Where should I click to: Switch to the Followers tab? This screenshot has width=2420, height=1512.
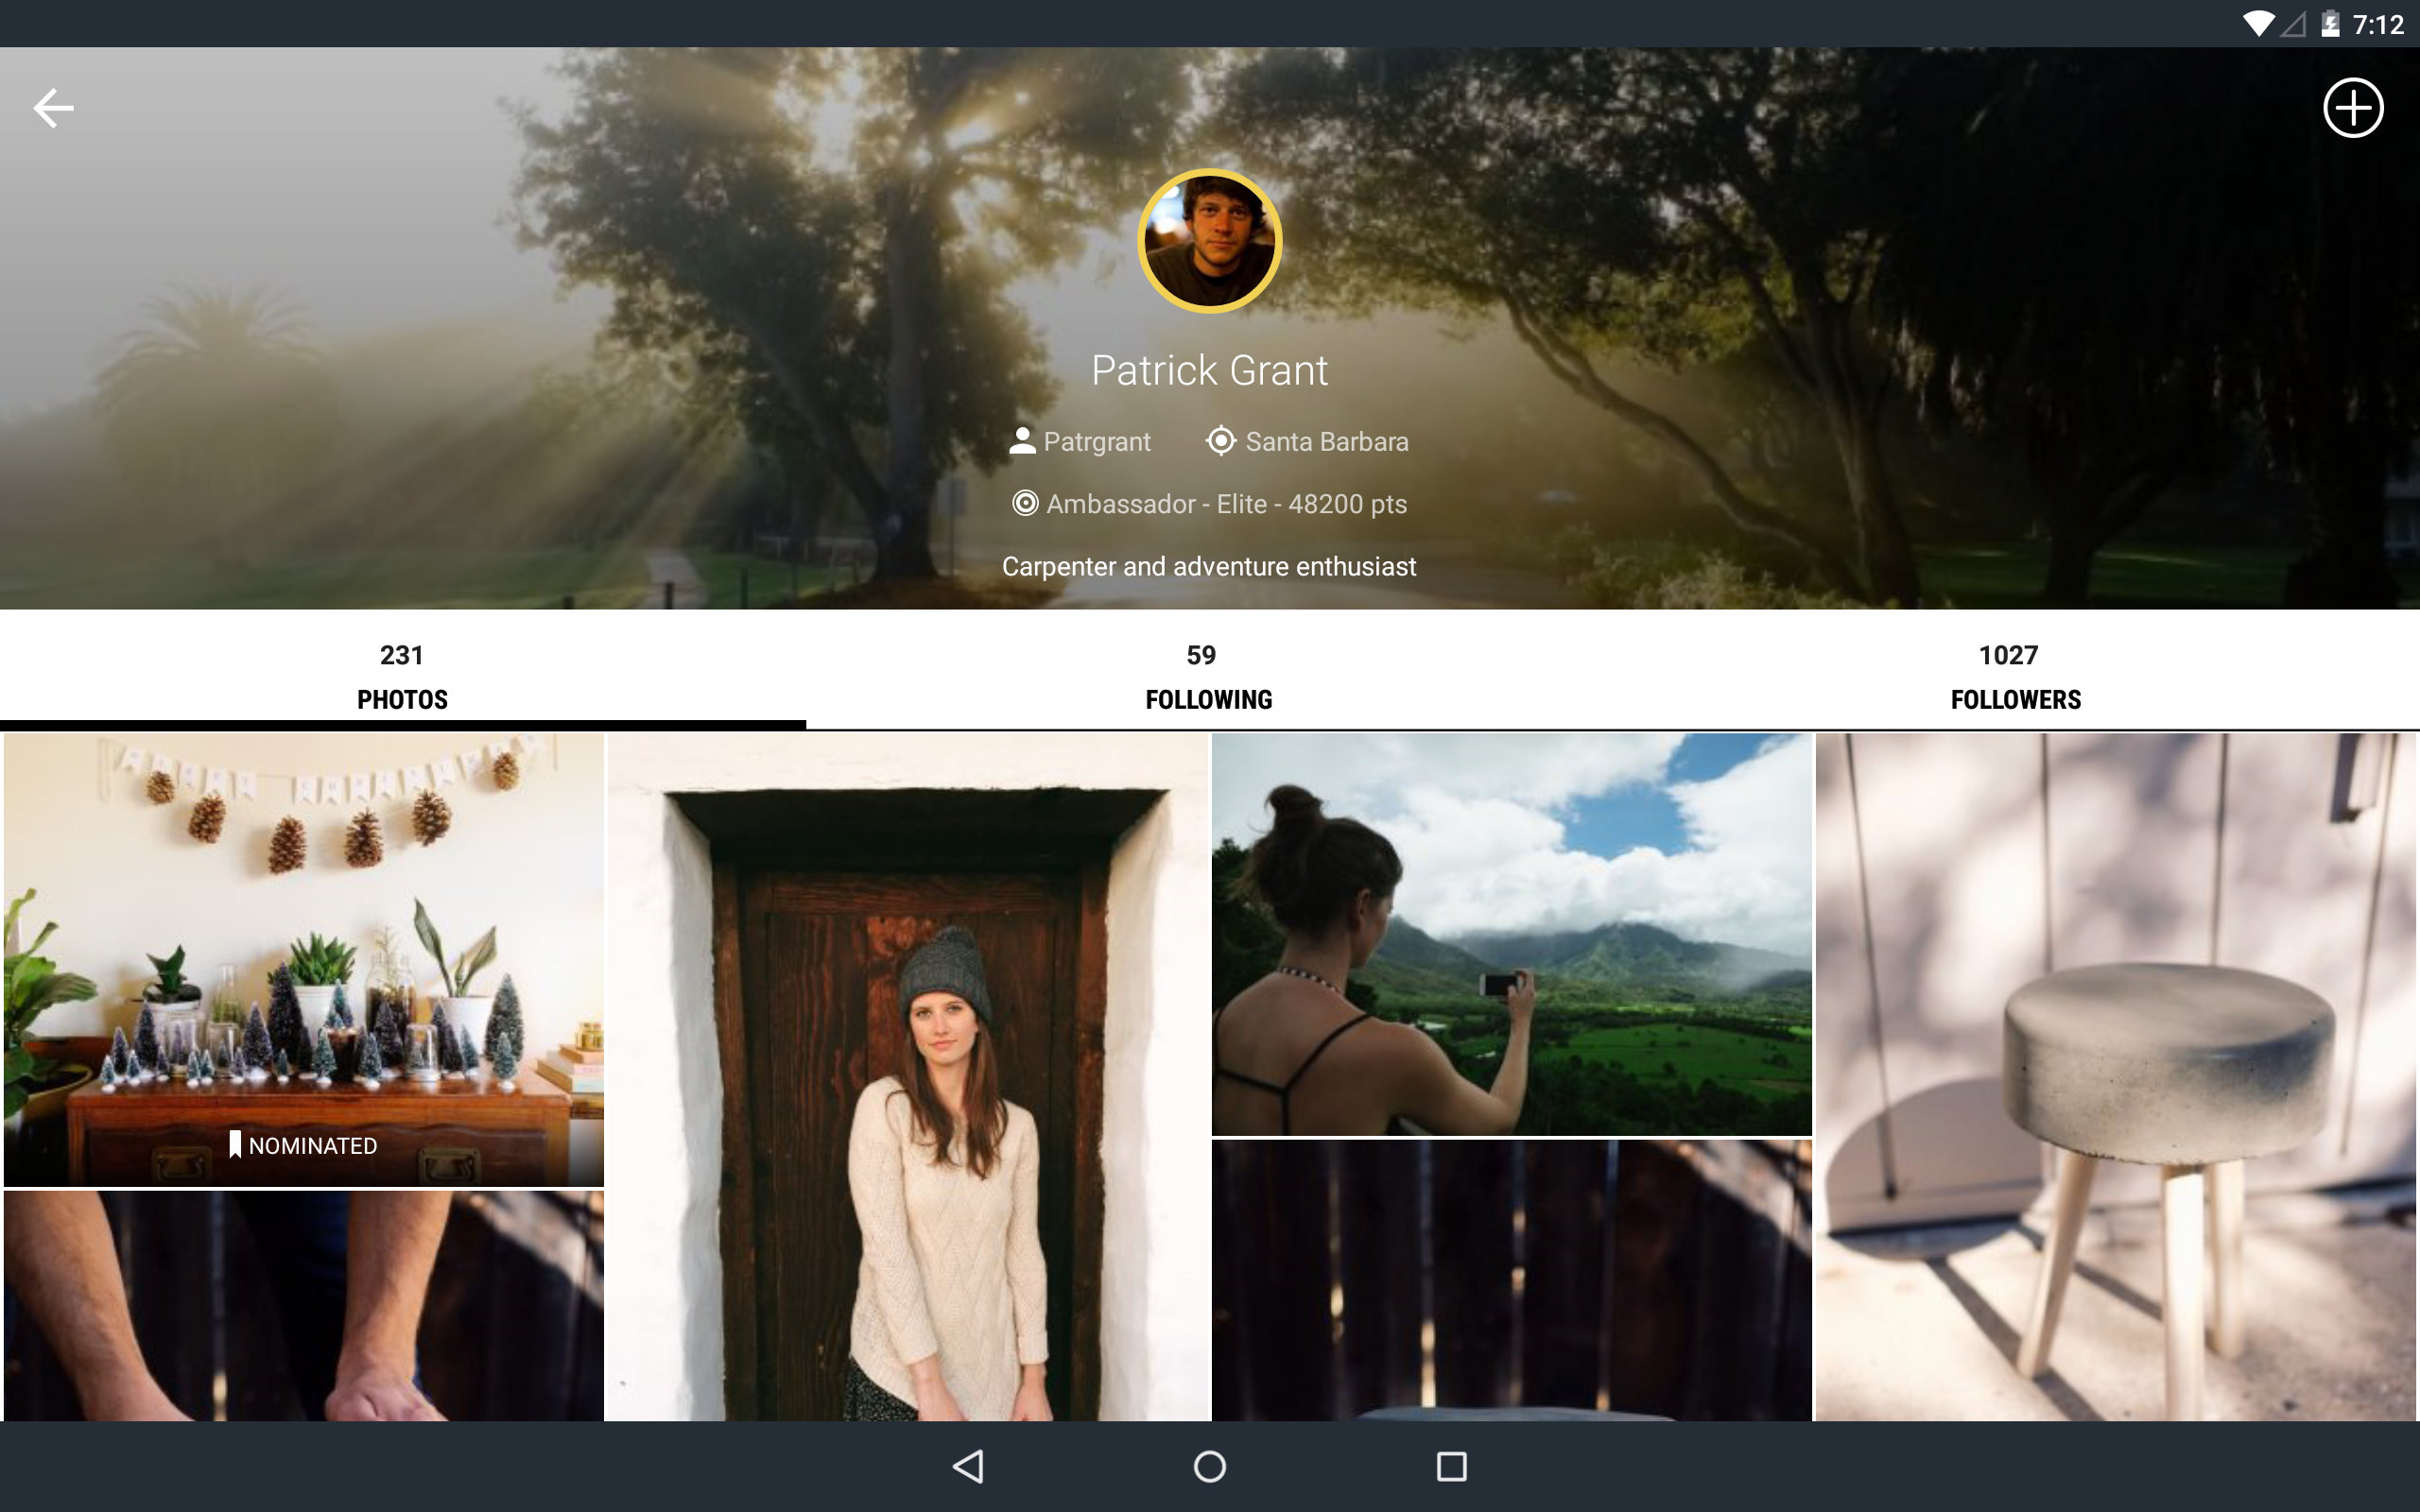2014,677
